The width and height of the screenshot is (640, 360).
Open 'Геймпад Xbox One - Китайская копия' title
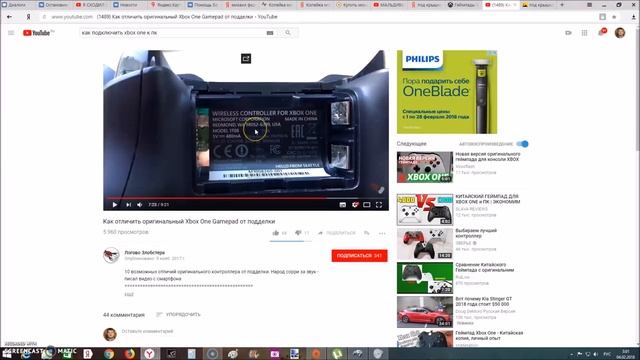[489, 336]
